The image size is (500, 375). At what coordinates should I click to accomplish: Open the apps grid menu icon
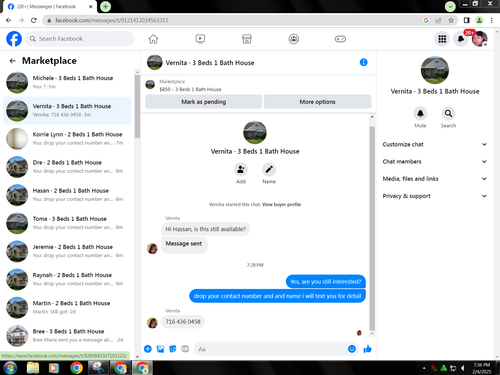click(442, 39)
